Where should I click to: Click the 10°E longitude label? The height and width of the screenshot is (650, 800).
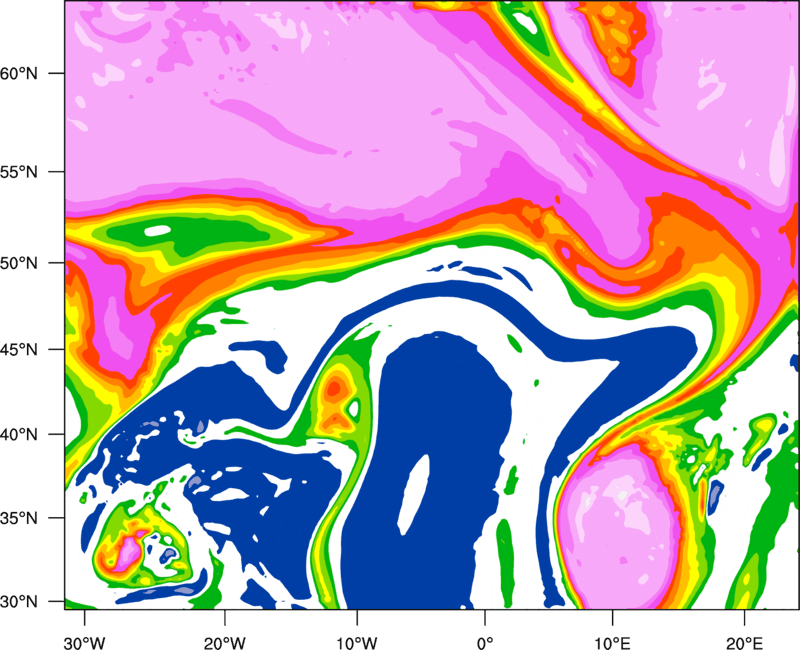pyautogui.click(x=612, y=643)
